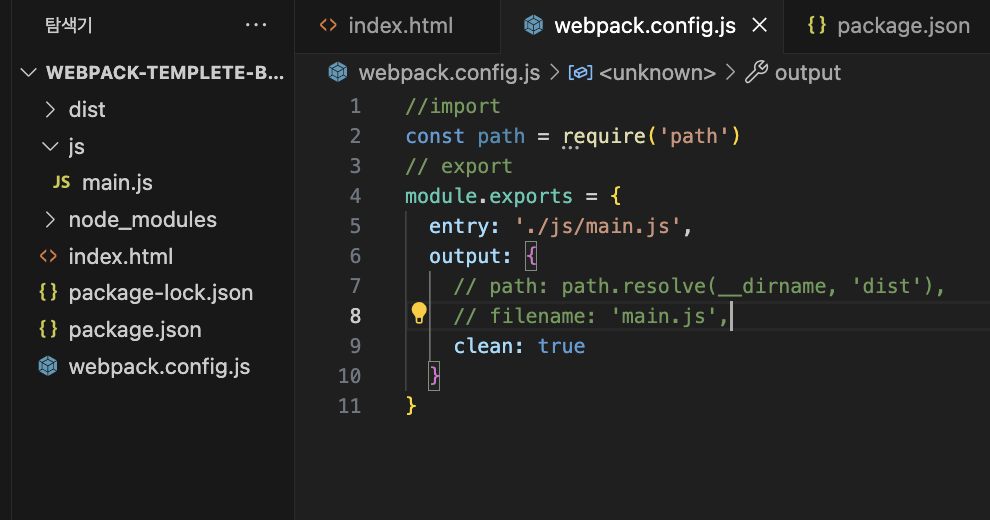Click the //import comment on line 1

[x=453, y=106]
